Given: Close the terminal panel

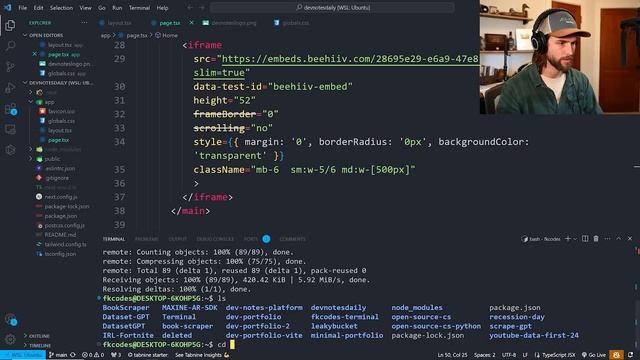Looking at the screenshot, I should pyautogui.click(x=630, y=239).
